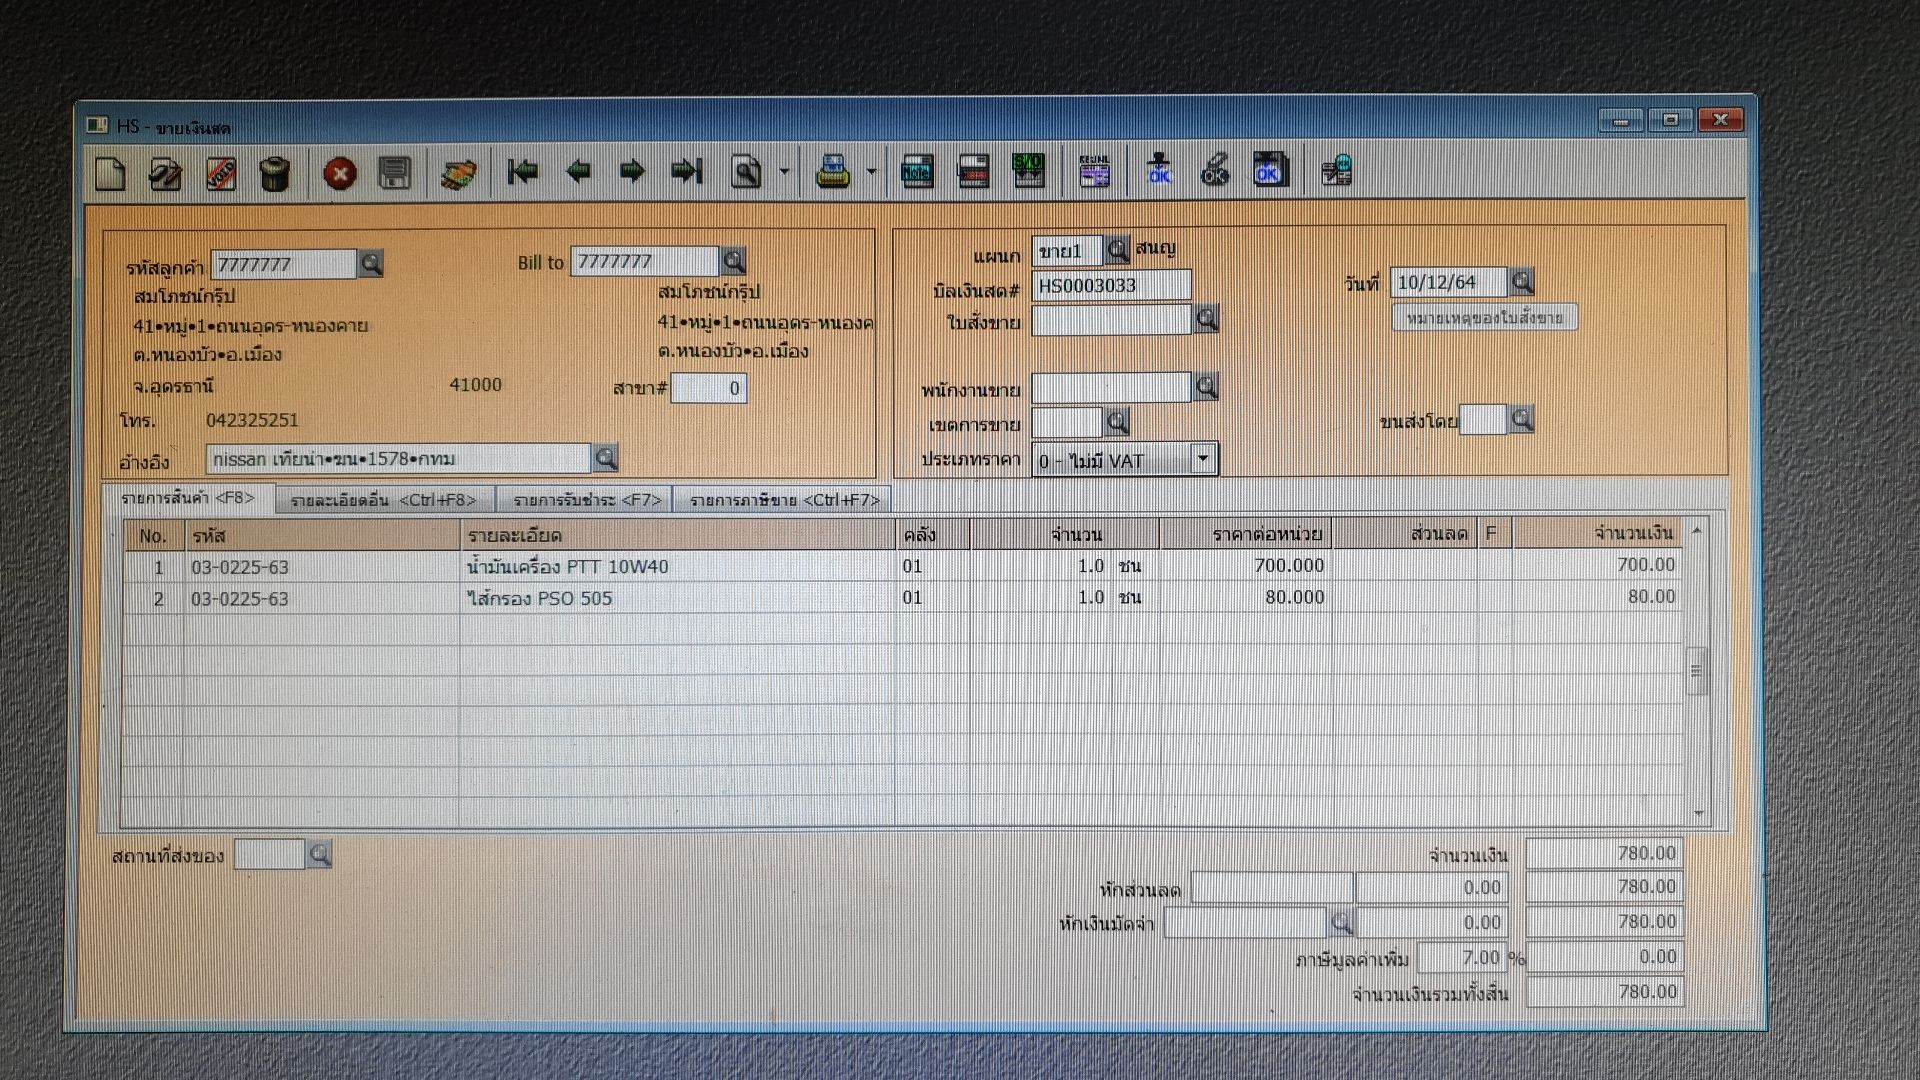Click the printer icon in toolbar
1920x1080 pixels.
[833, 172]
